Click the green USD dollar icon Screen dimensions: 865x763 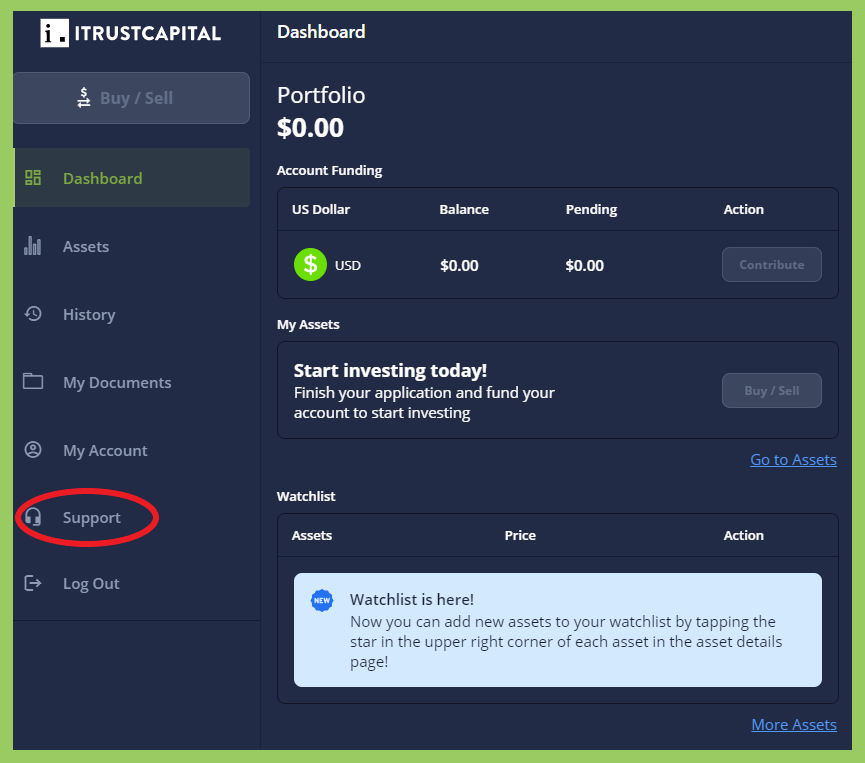(310, 265)
